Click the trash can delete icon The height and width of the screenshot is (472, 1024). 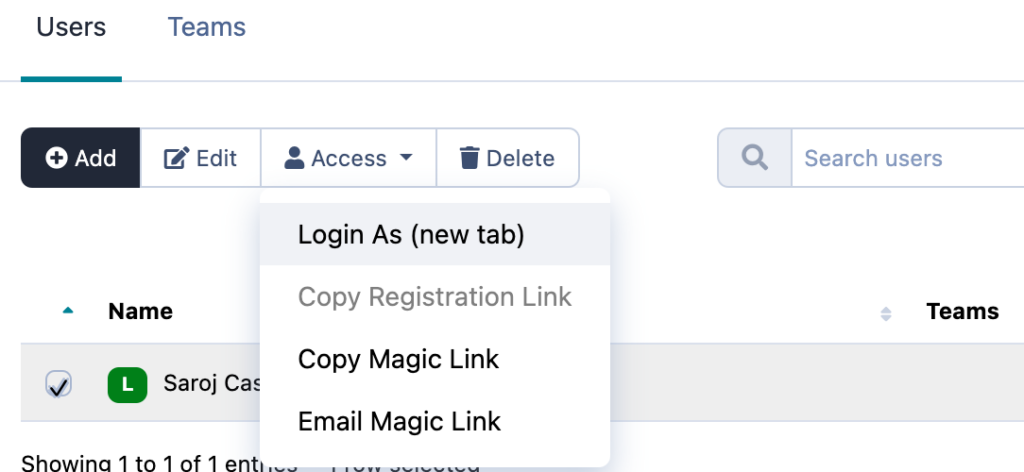[469, 158]
